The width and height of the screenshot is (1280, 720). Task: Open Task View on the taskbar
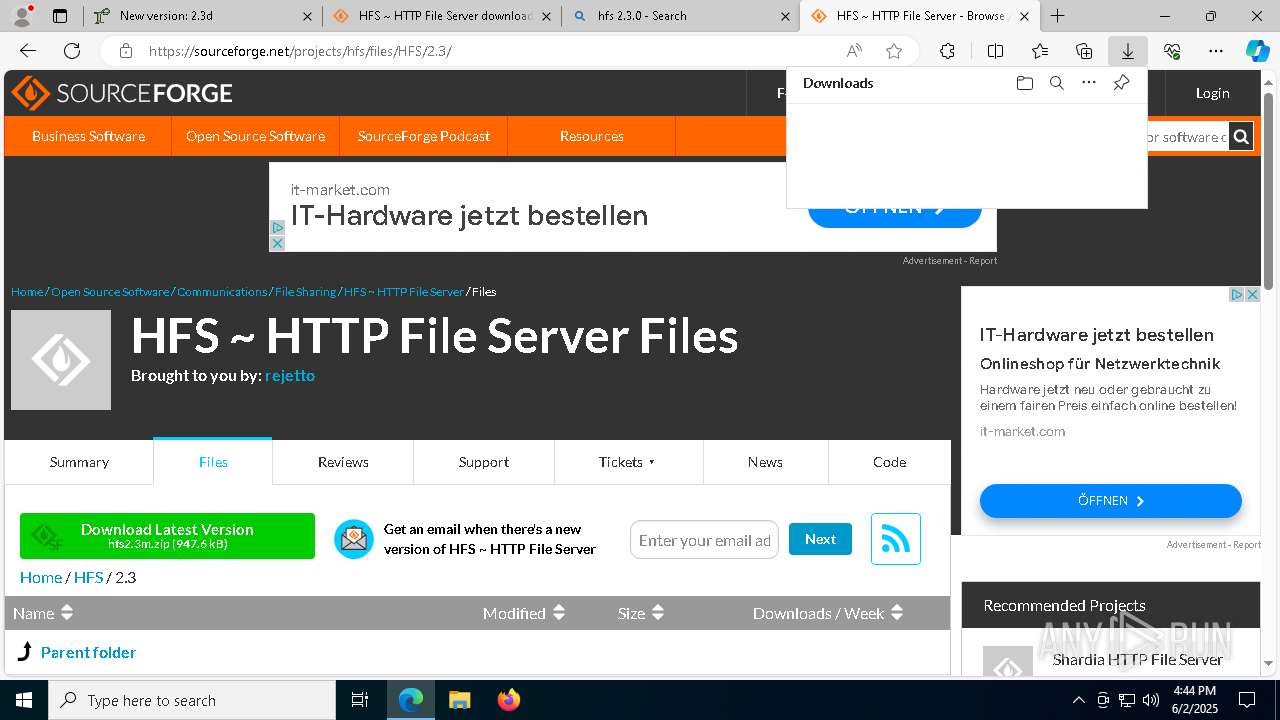[360, 700]
